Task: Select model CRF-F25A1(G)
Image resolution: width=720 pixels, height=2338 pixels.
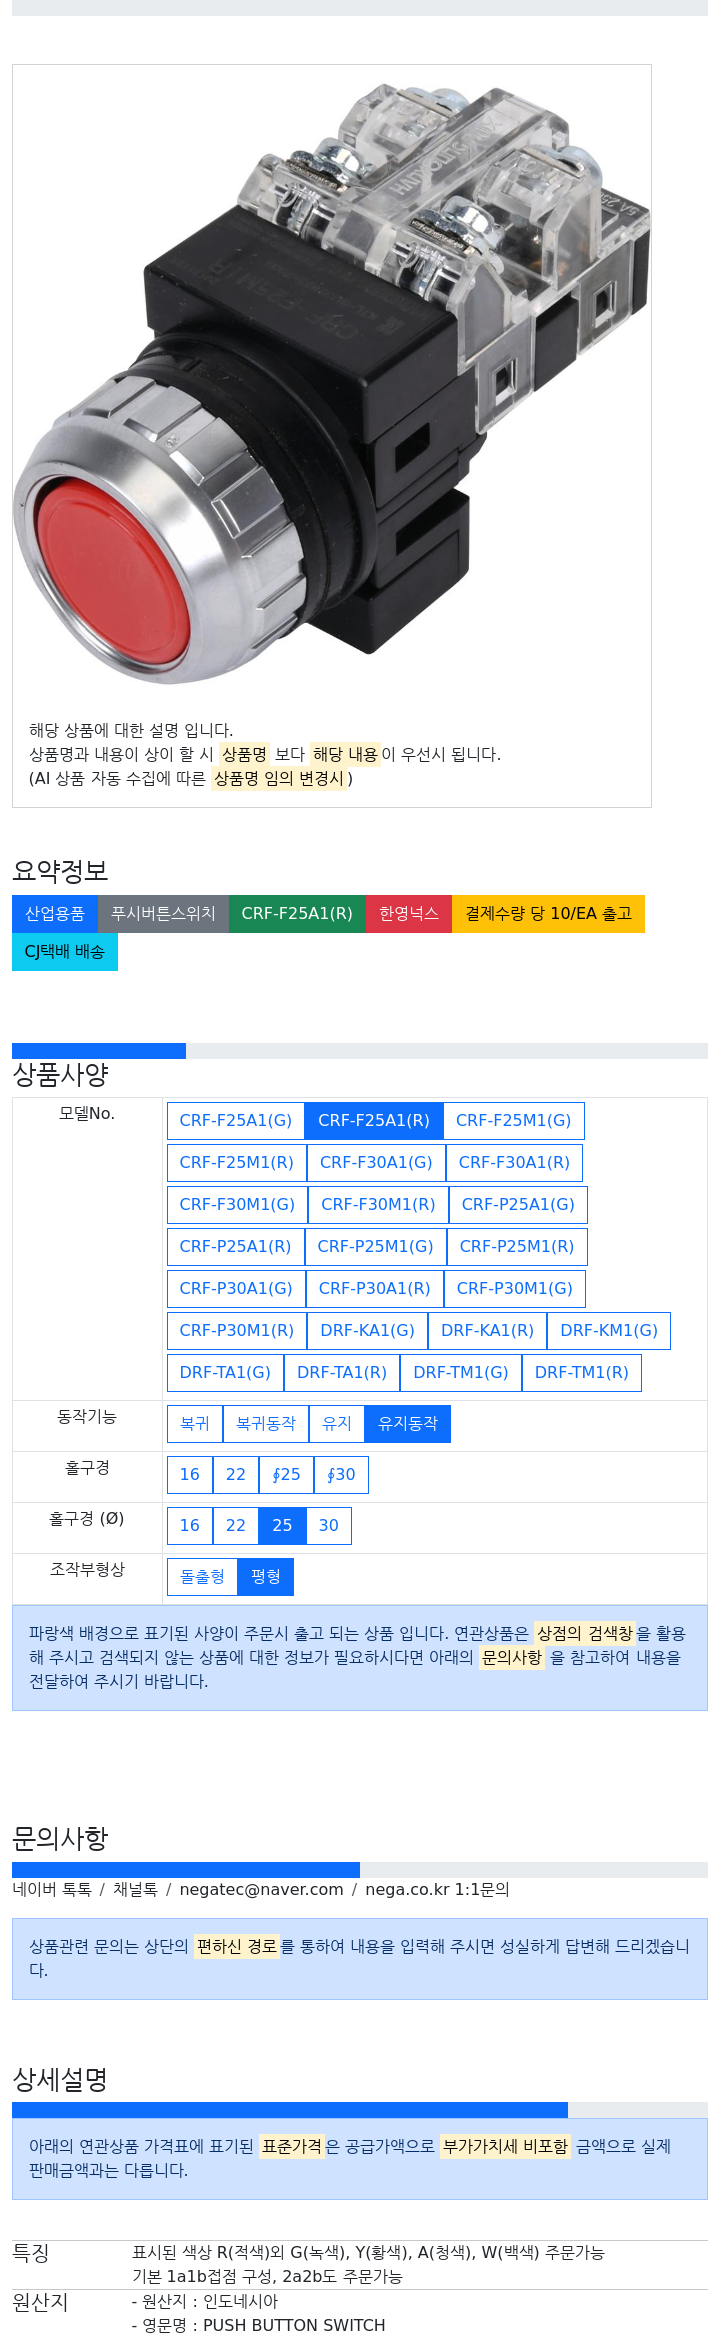Action: click(x=236, y=1121)
